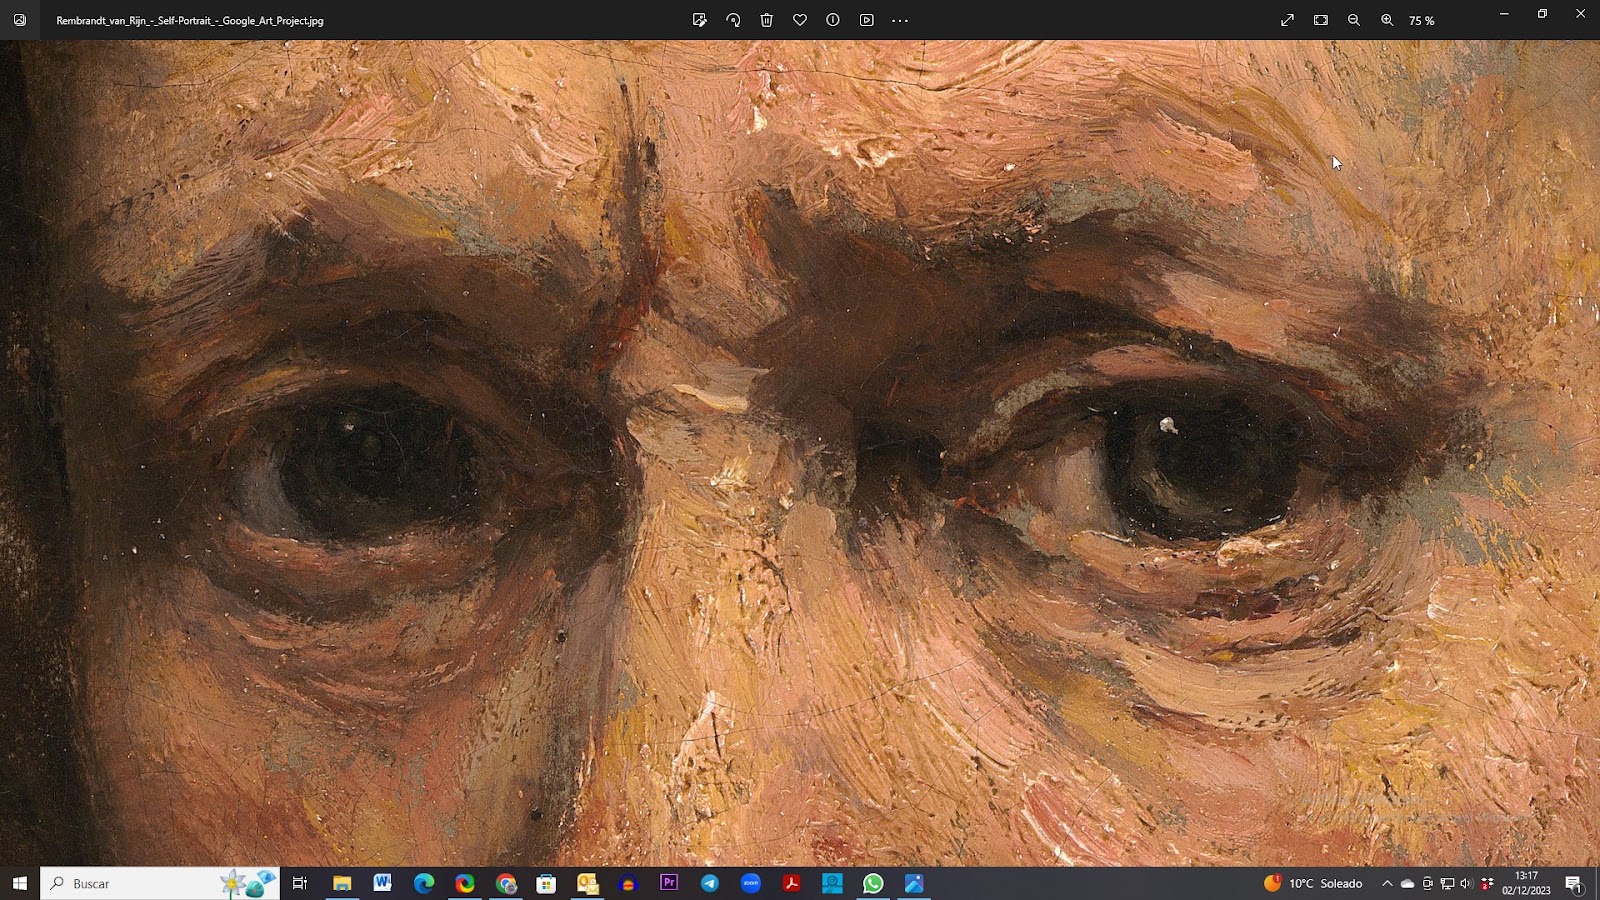Open the volume control in the system tray
The height and width of the screenshot is (900, 1600).
click(x=1466, y=883)
